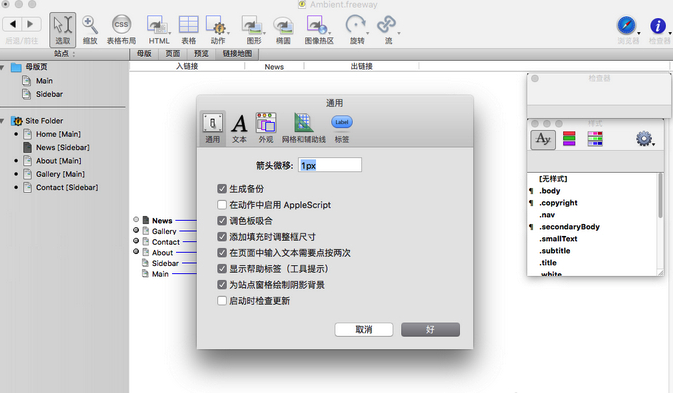This screenshot has width=673, height=393.
Task: Select the 选取 selection tool
Action: (x=63, y=29)
